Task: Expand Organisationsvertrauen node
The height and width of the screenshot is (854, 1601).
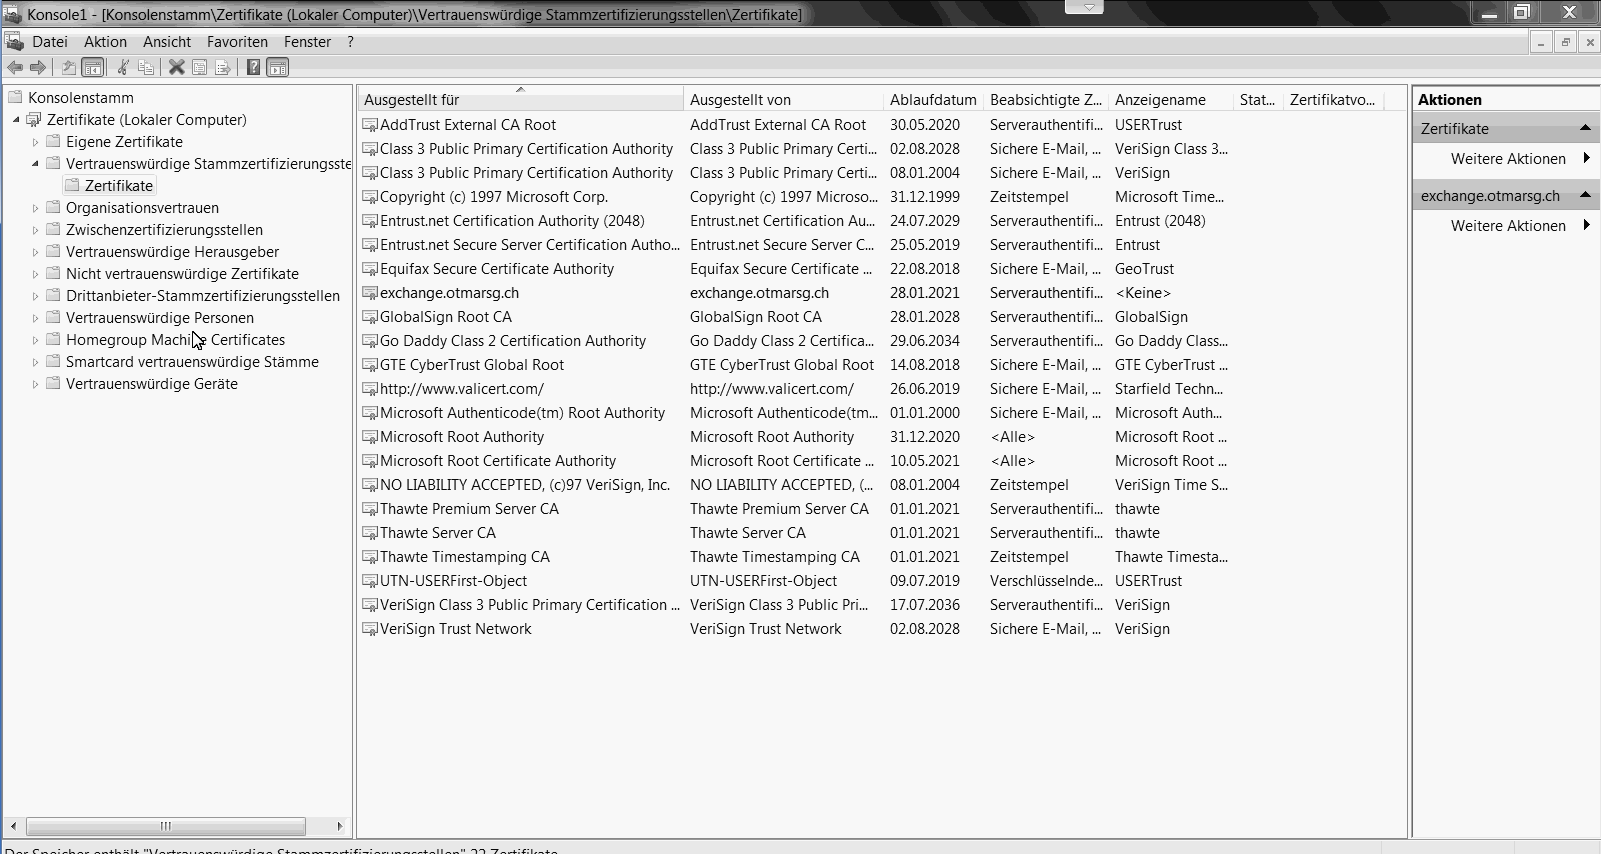Action: [35, 208]
